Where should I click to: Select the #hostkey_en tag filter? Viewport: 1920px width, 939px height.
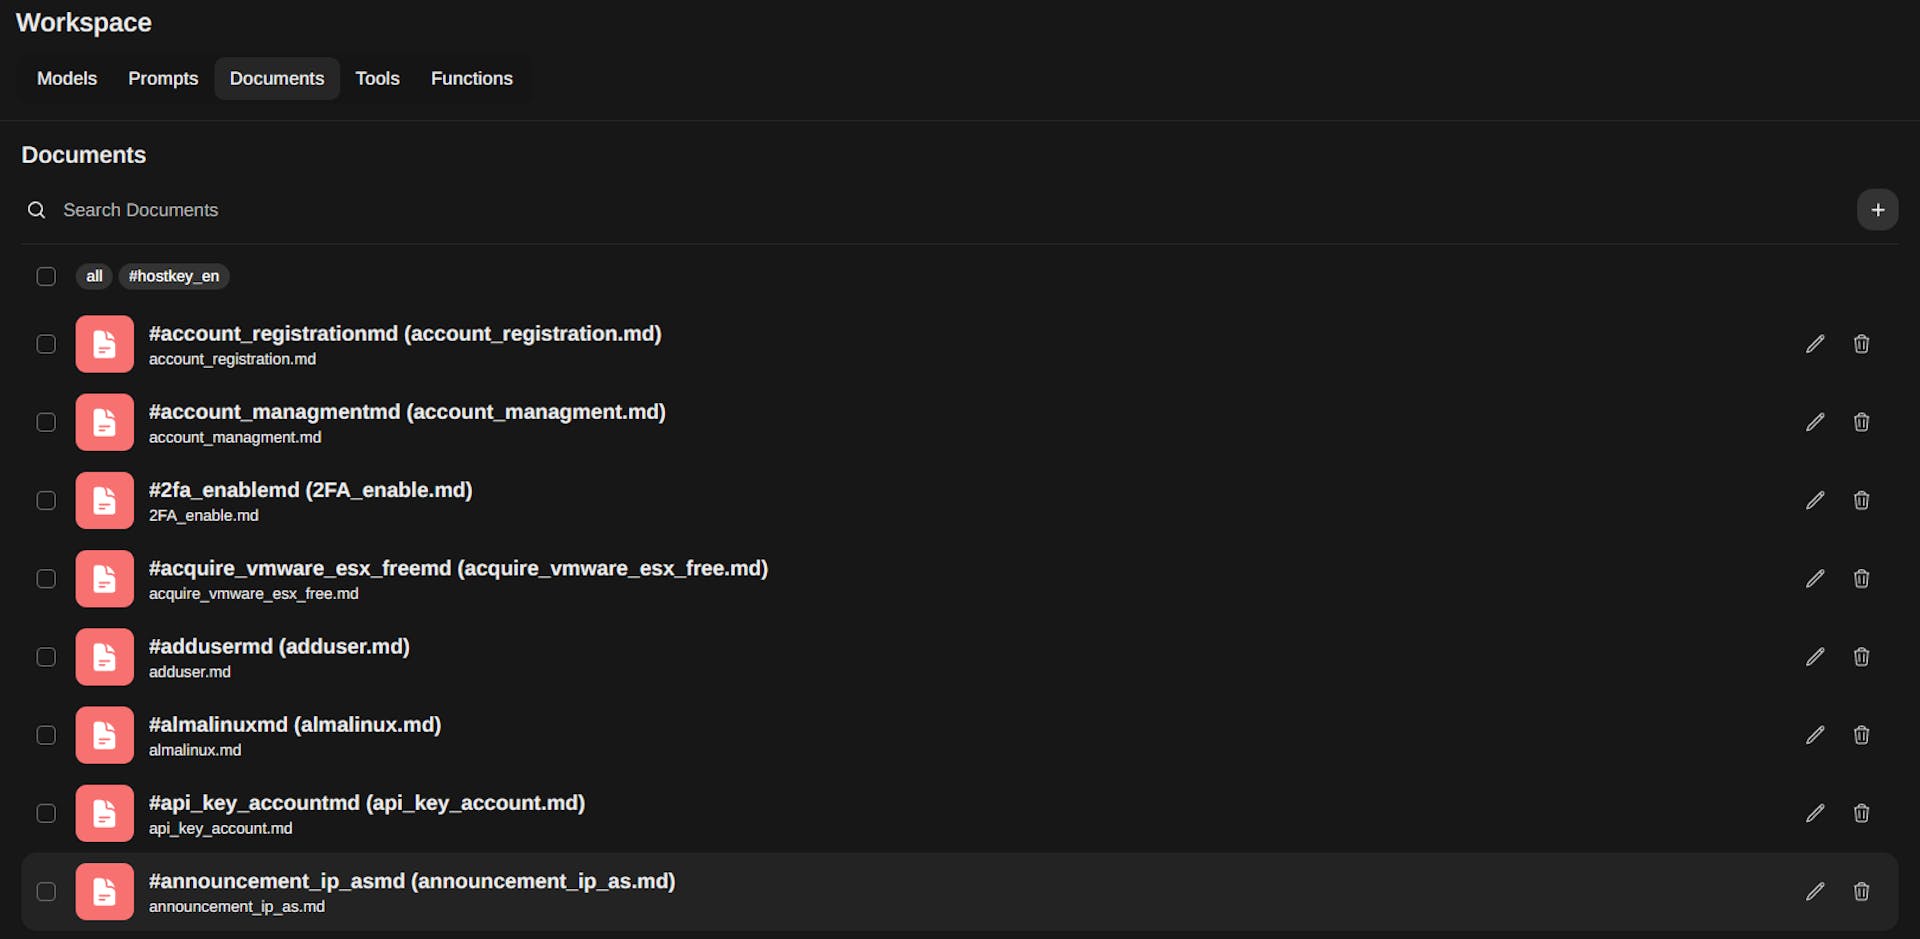point(173,276)
